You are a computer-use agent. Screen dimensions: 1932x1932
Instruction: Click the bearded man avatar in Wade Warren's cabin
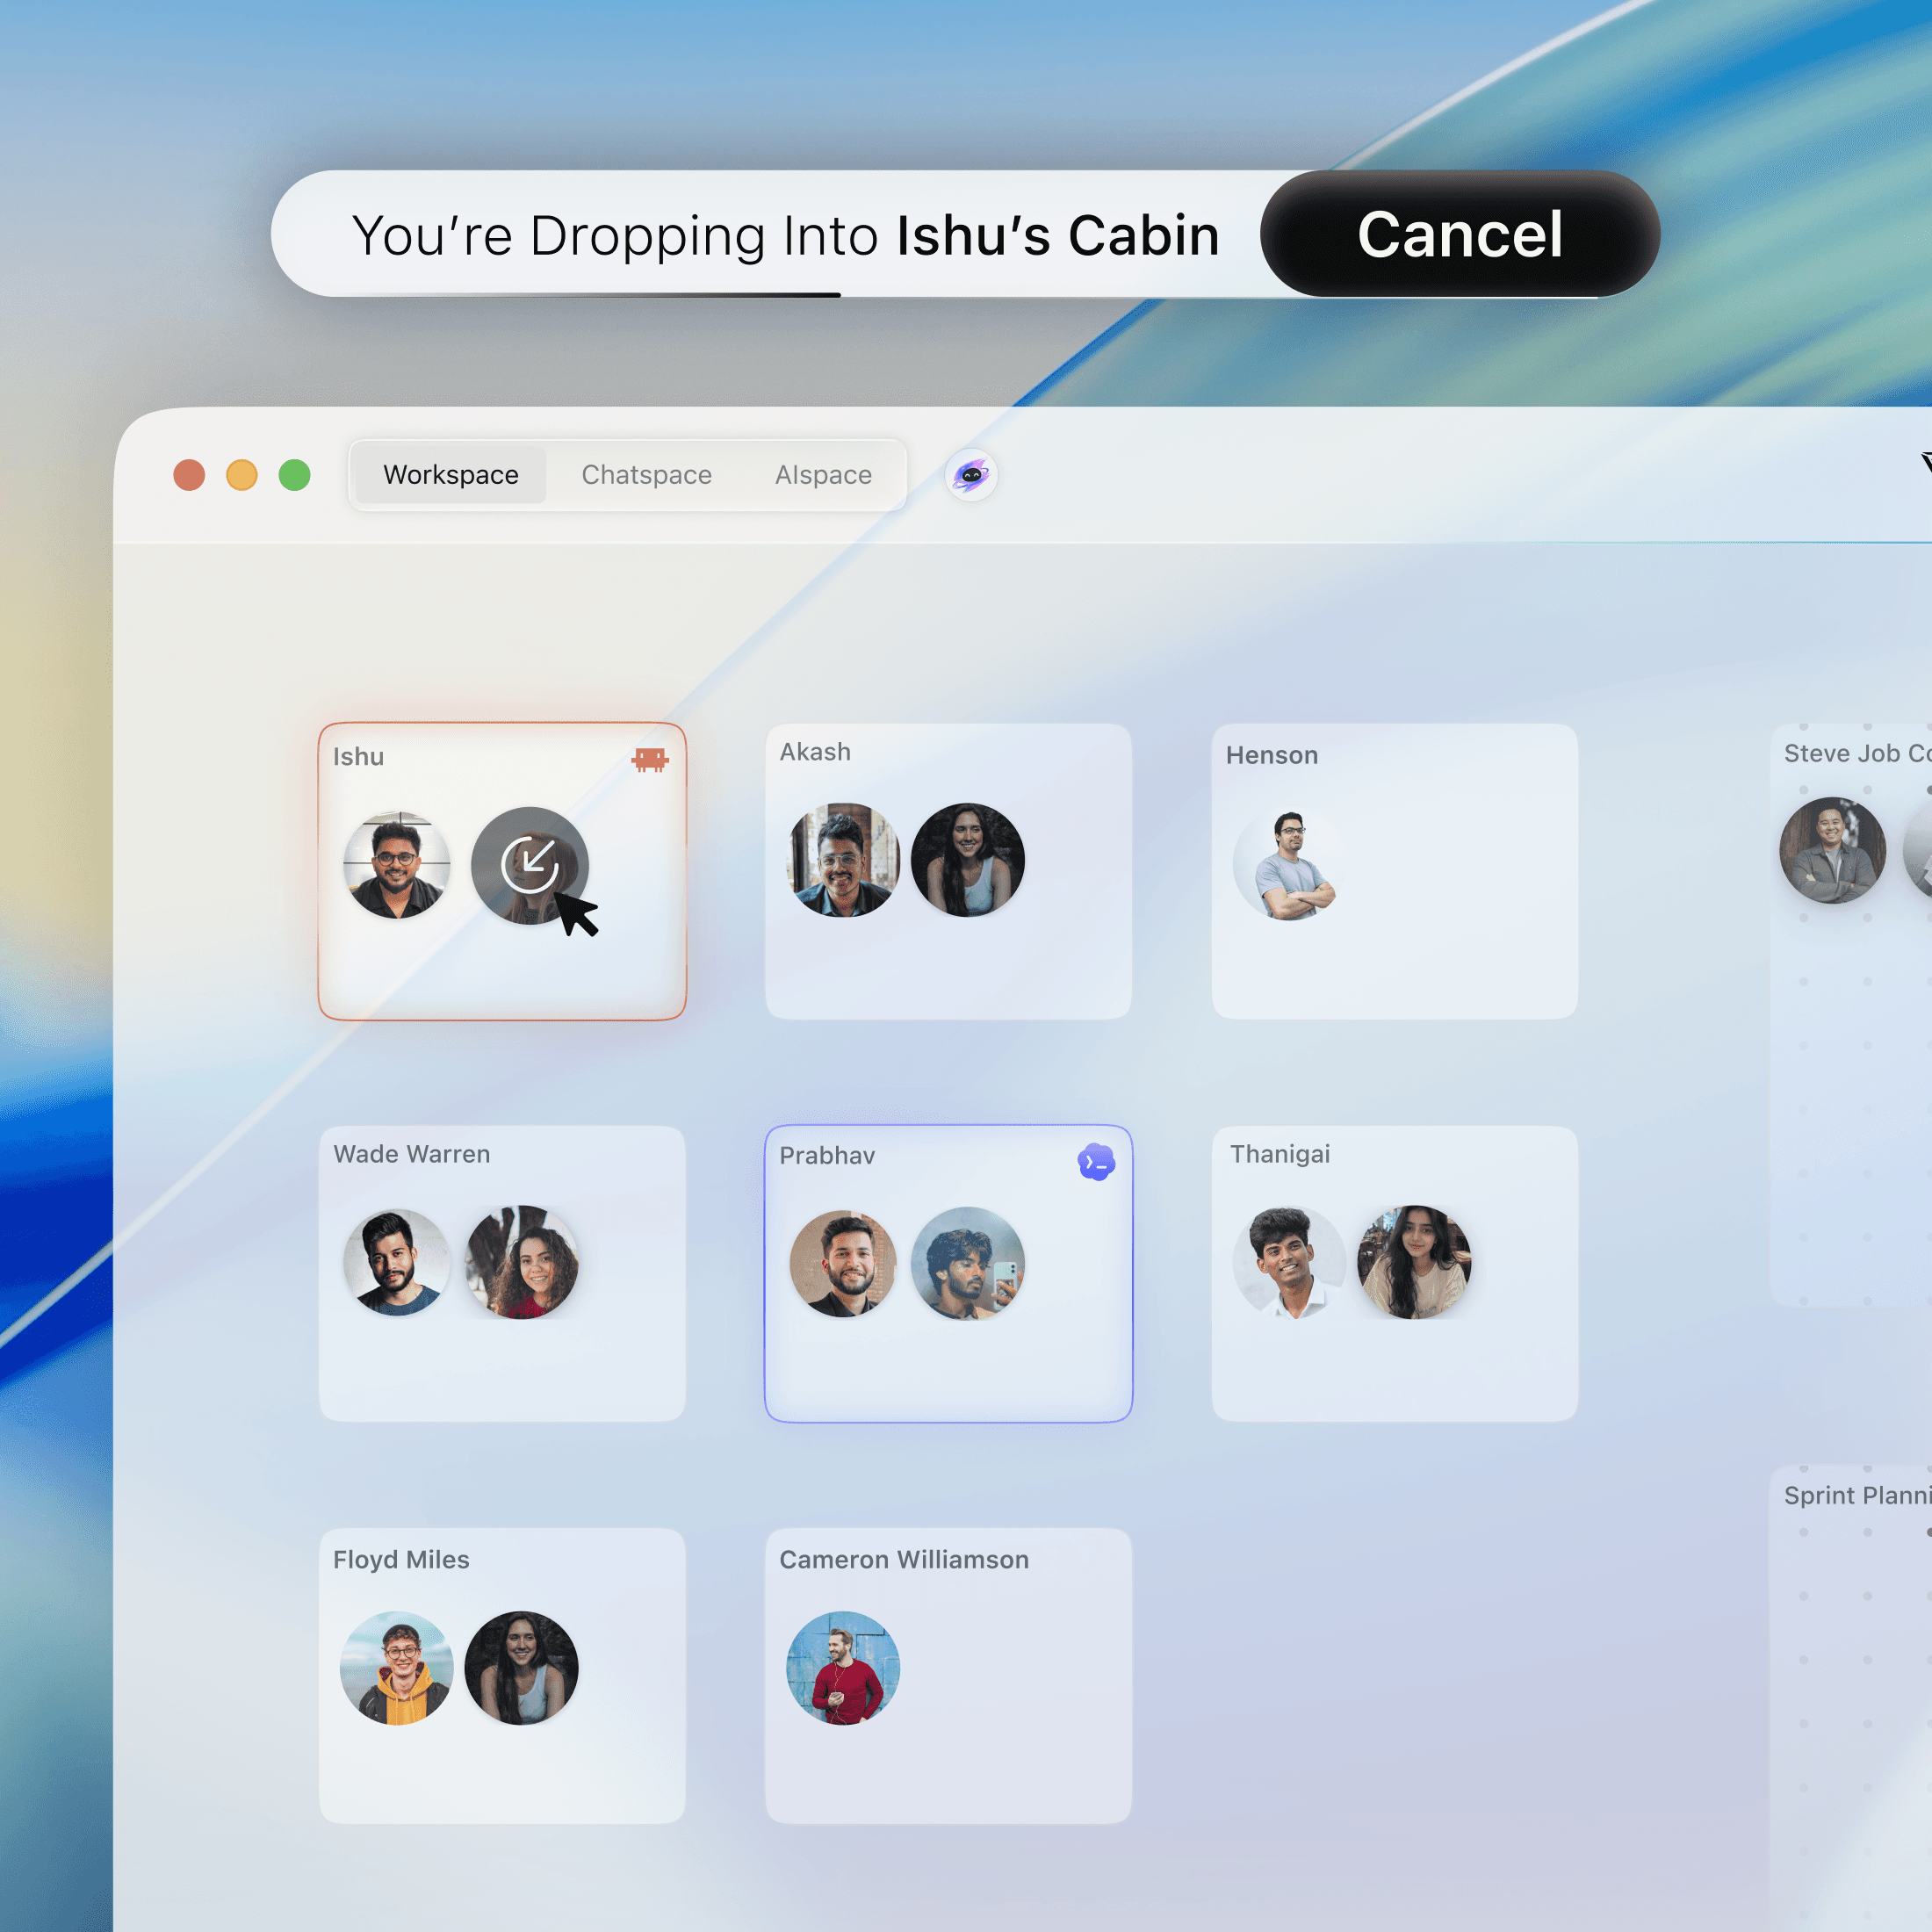tap(397, 1262)
